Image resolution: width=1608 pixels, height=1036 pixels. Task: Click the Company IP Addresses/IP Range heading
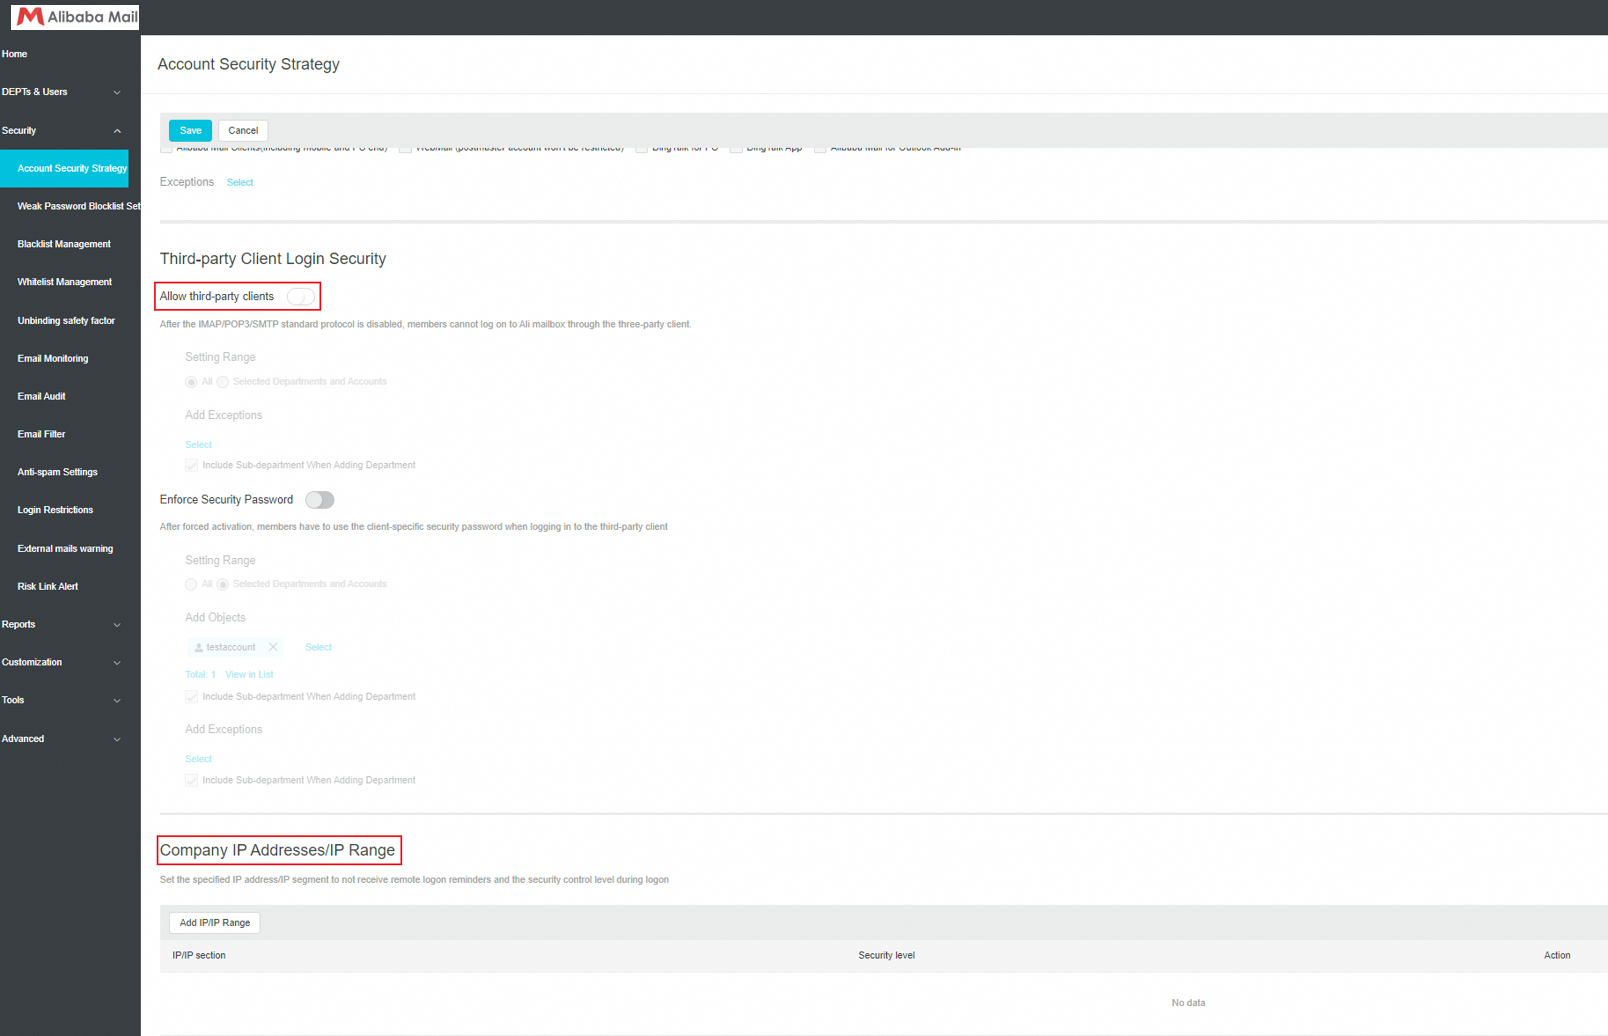click(278, 851)
